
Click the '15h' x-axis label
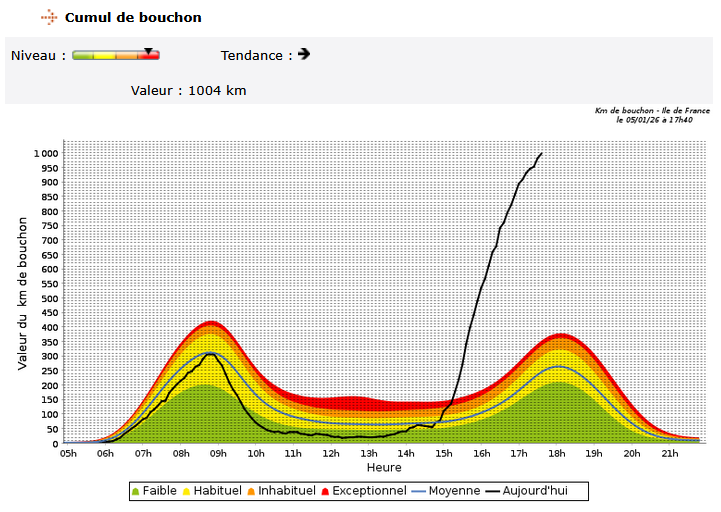(x=444, y=454)
